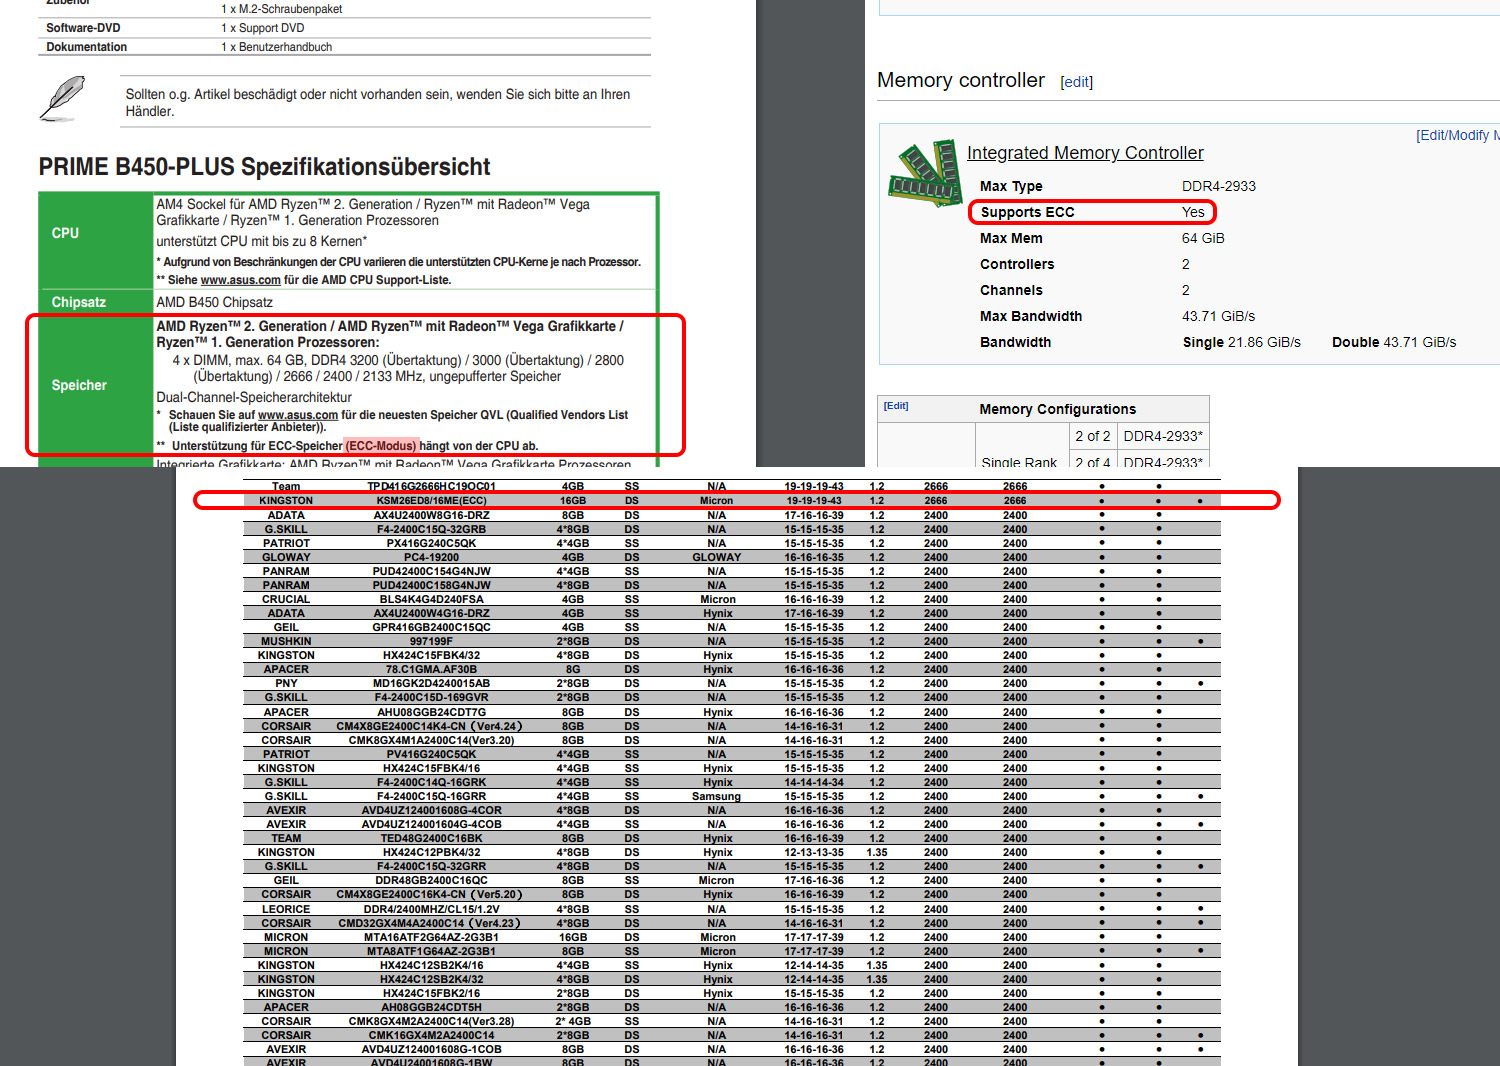Viewport: 1500px width, 1066px height.
Task: Click the Chipsatz row label
Action: (x=79, y=302)
